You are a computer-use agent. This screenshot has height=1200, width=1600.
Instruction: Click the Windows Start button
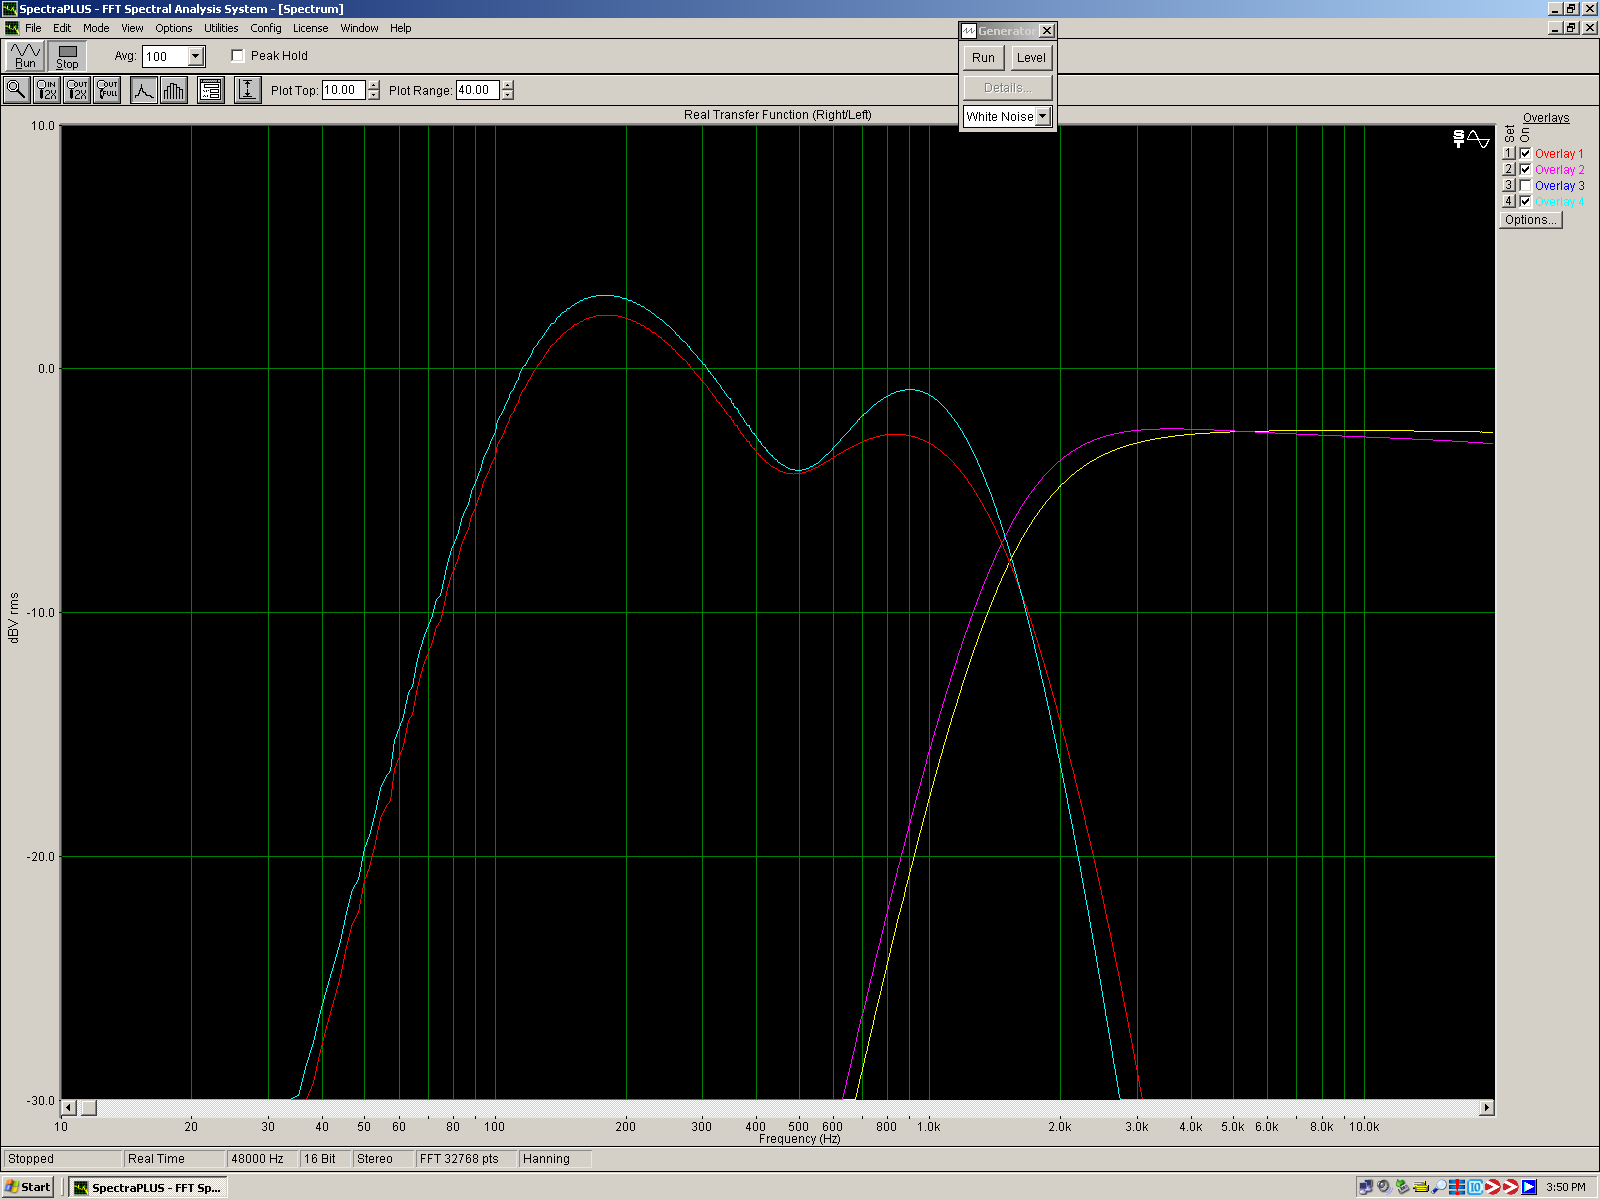(28, 1187)
